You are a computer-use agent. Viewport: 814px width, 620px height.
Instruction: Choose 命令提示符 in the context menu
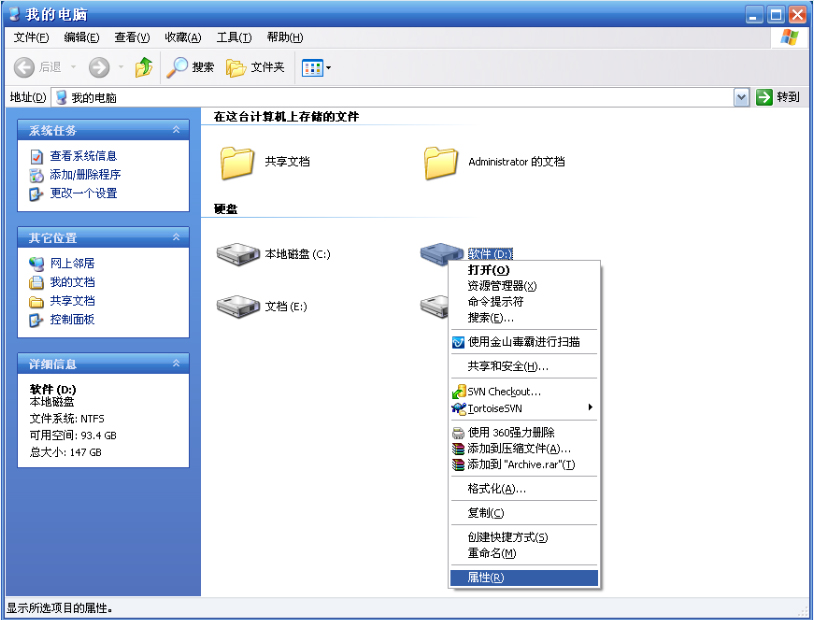point(524,302)
